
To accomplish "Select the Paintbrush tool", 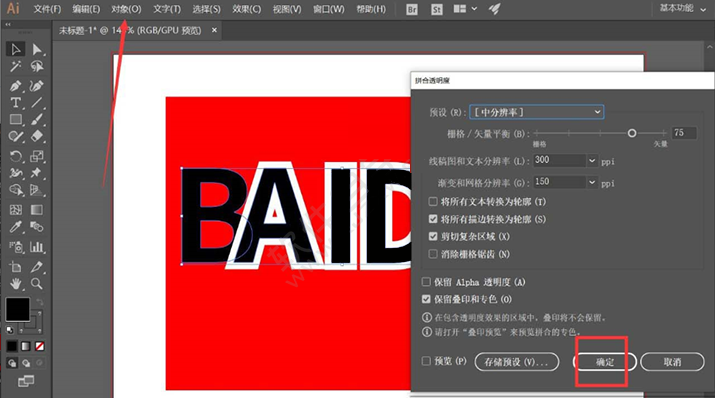I will pos(37,119).
